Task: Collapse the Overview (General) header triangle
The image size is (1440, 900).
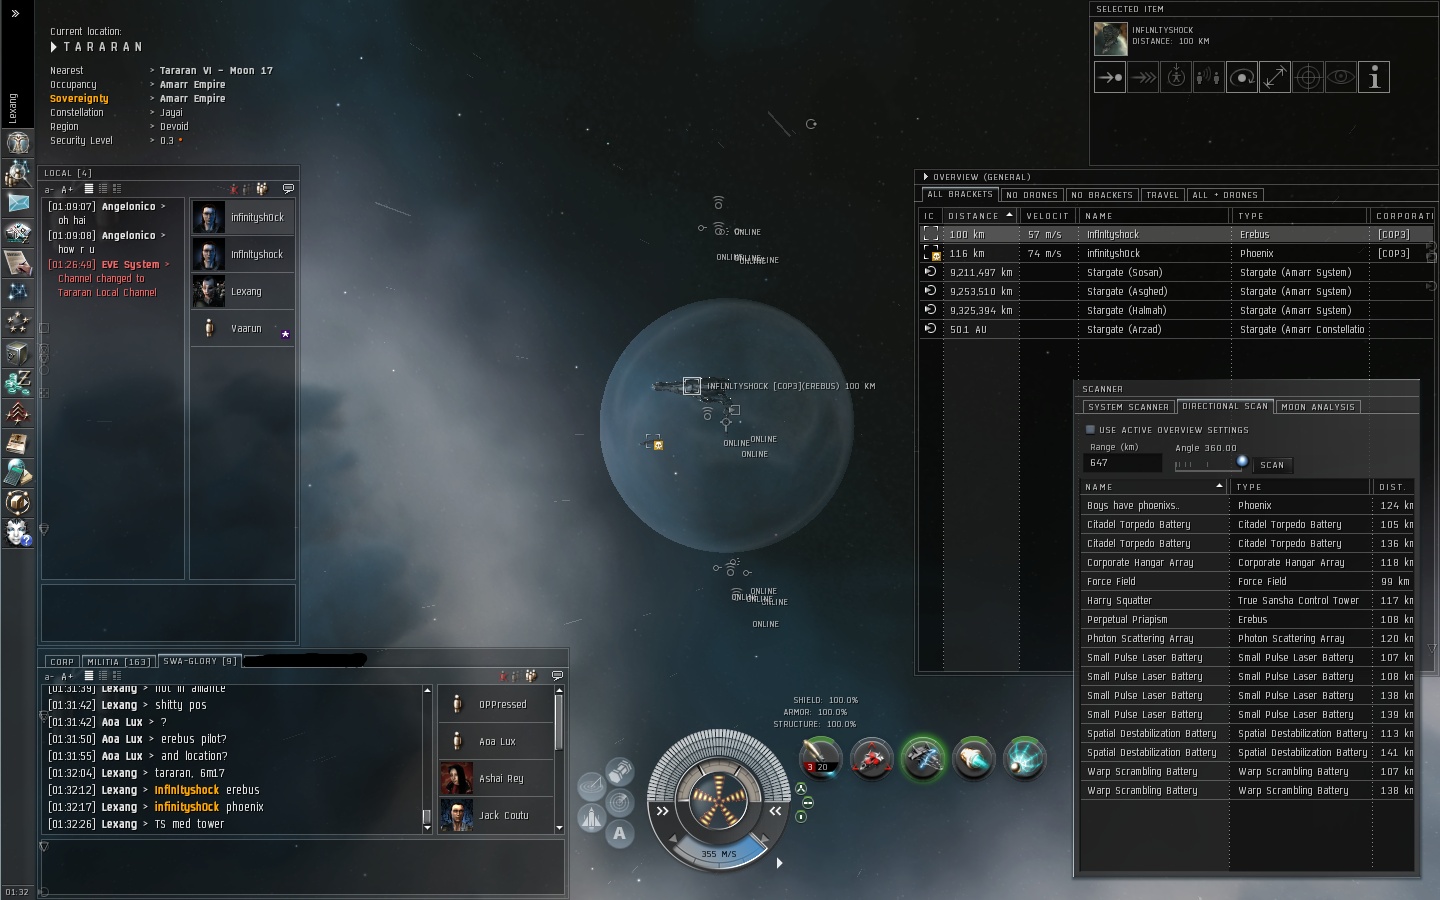Action: tap(925, 177)
